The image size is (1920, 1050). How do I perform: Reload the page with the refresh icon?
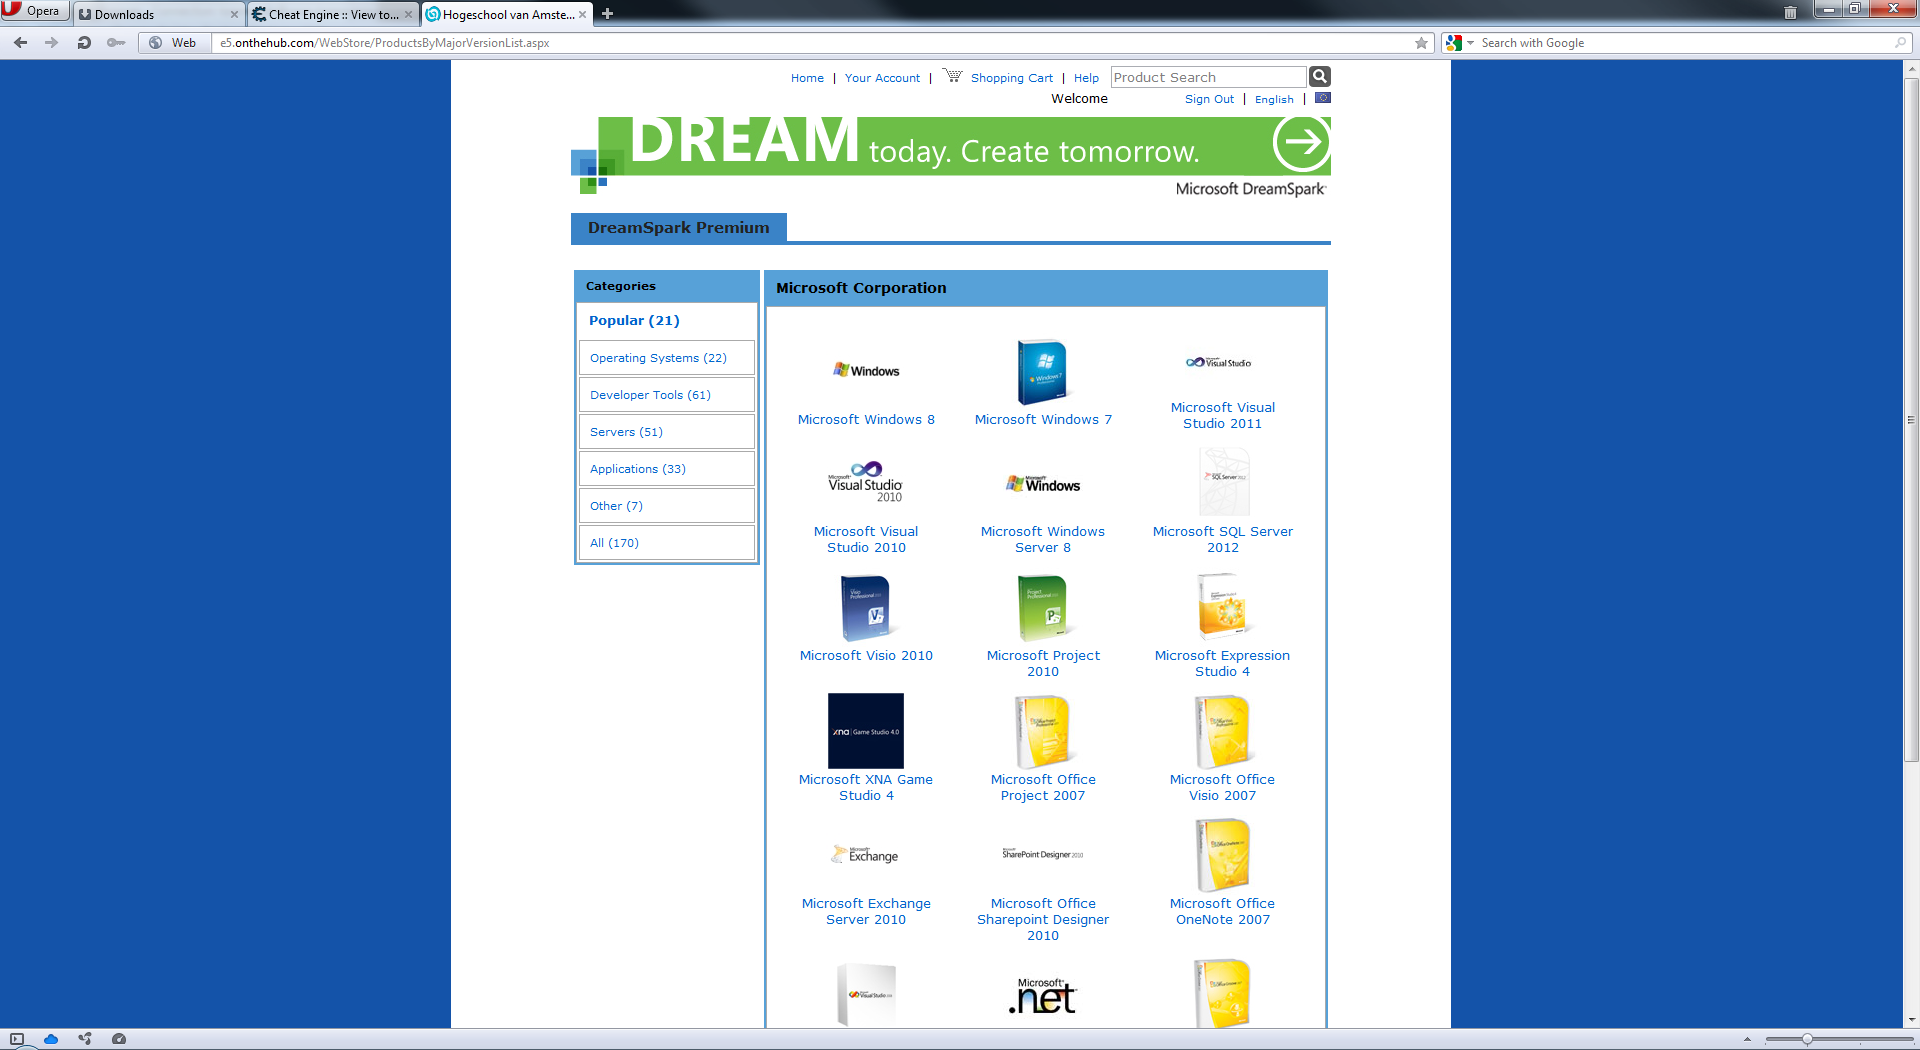(x=84, y=43)
